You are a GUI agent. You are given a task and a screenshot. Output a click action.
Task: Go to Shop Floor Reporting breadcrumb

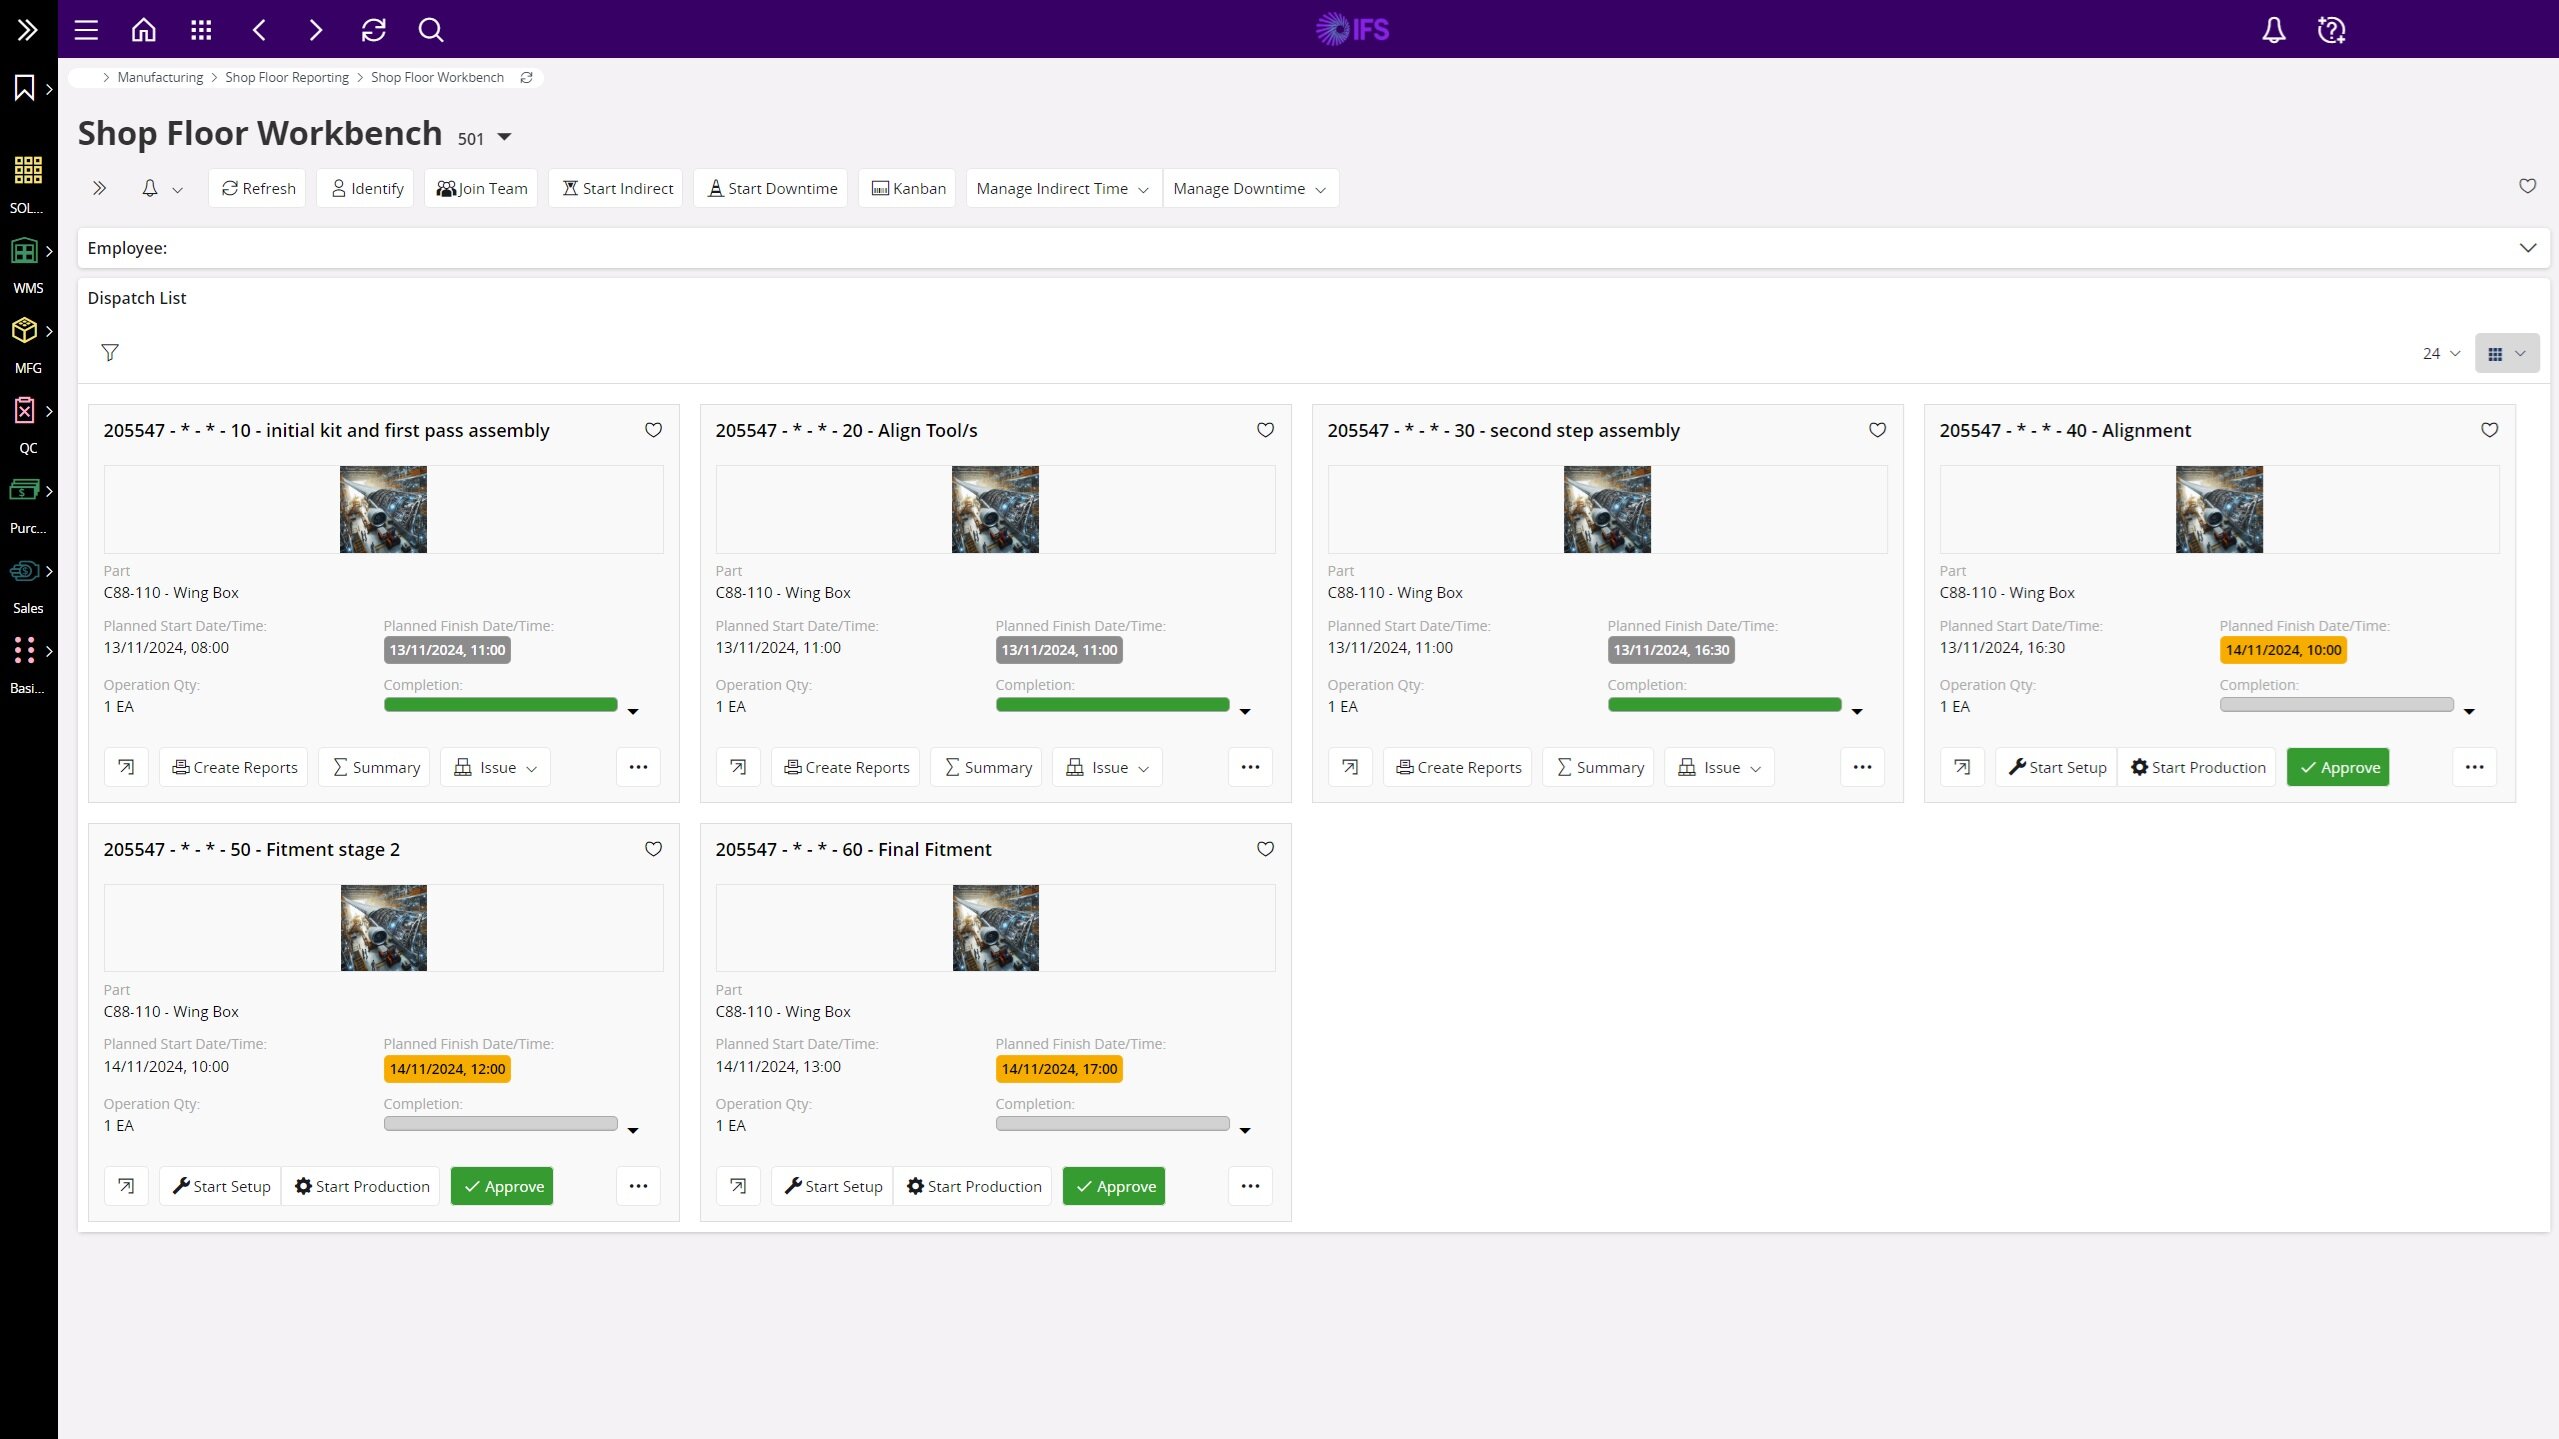(286, 77)
